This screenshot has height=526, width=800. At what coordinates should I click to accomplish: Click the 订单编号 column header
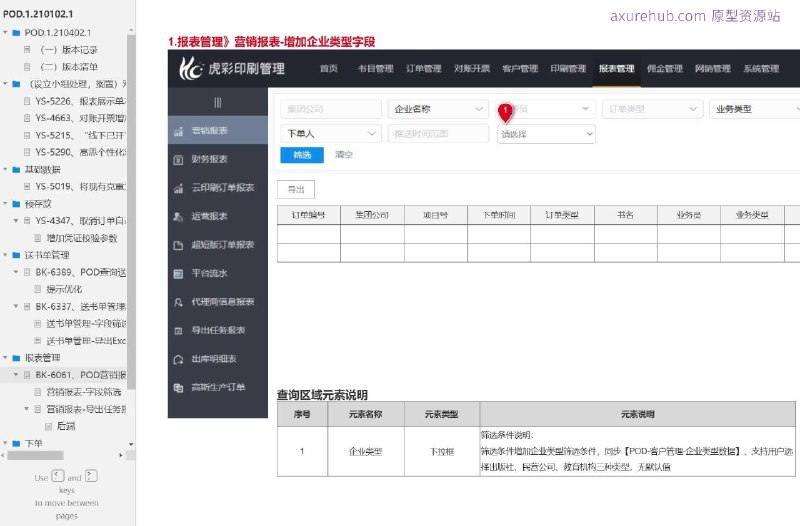click(309, 215)
